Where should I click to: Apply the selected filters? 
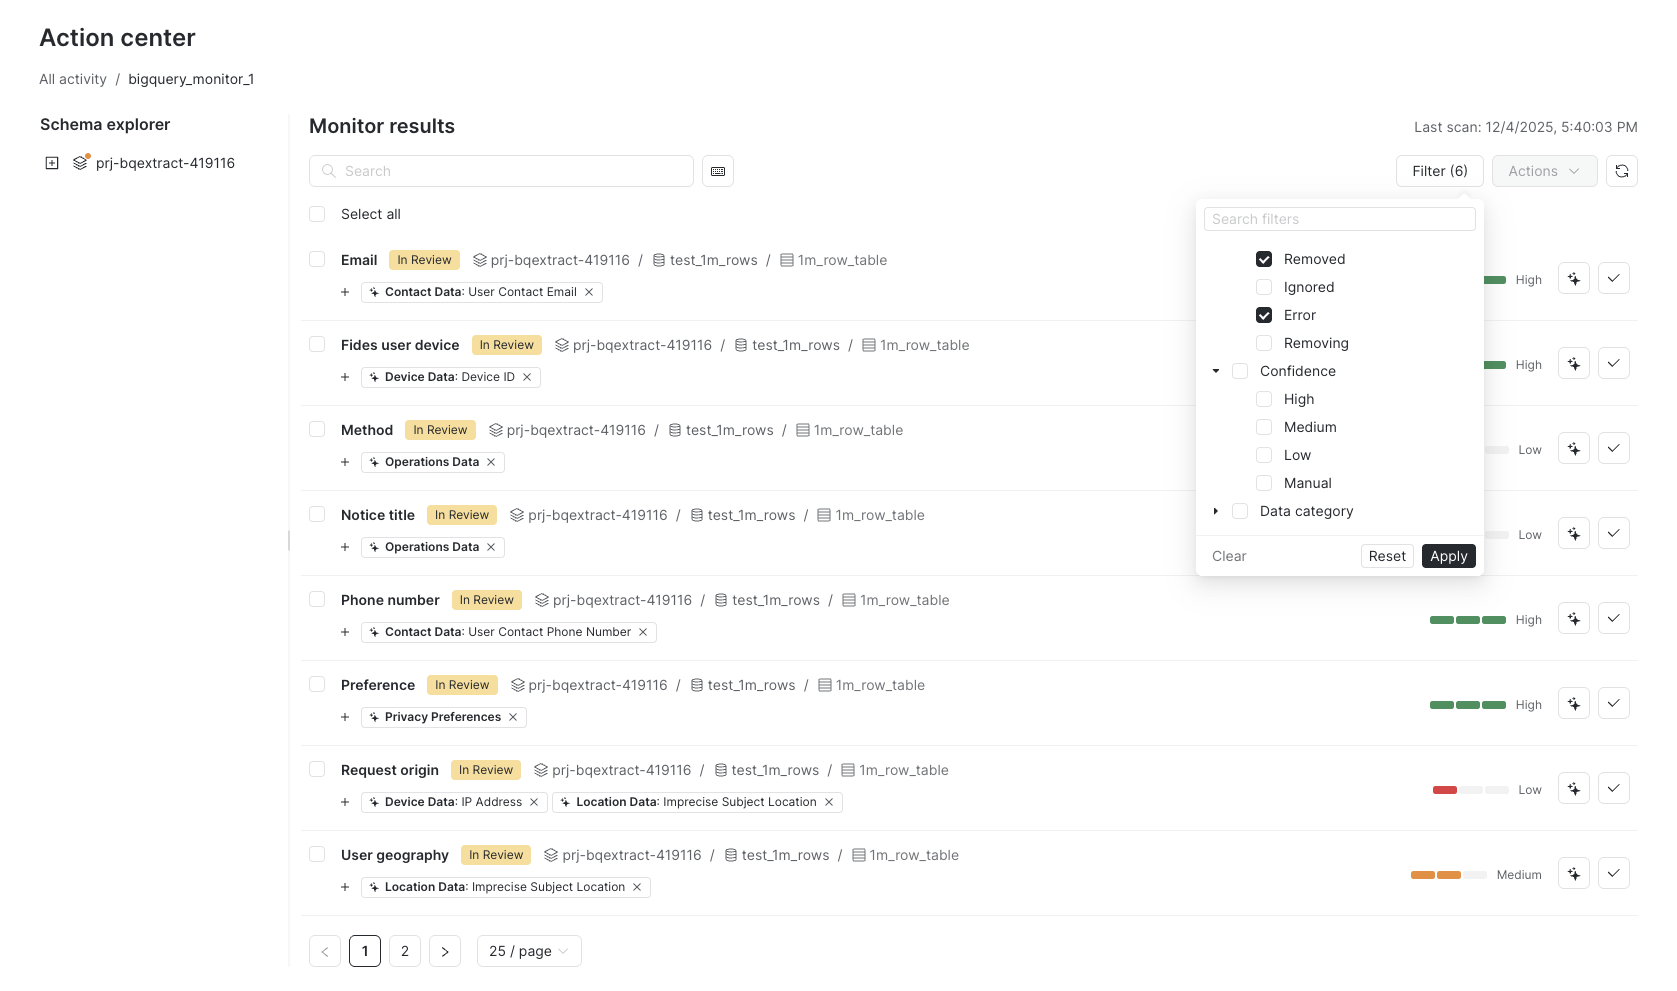coord(1448,556)
